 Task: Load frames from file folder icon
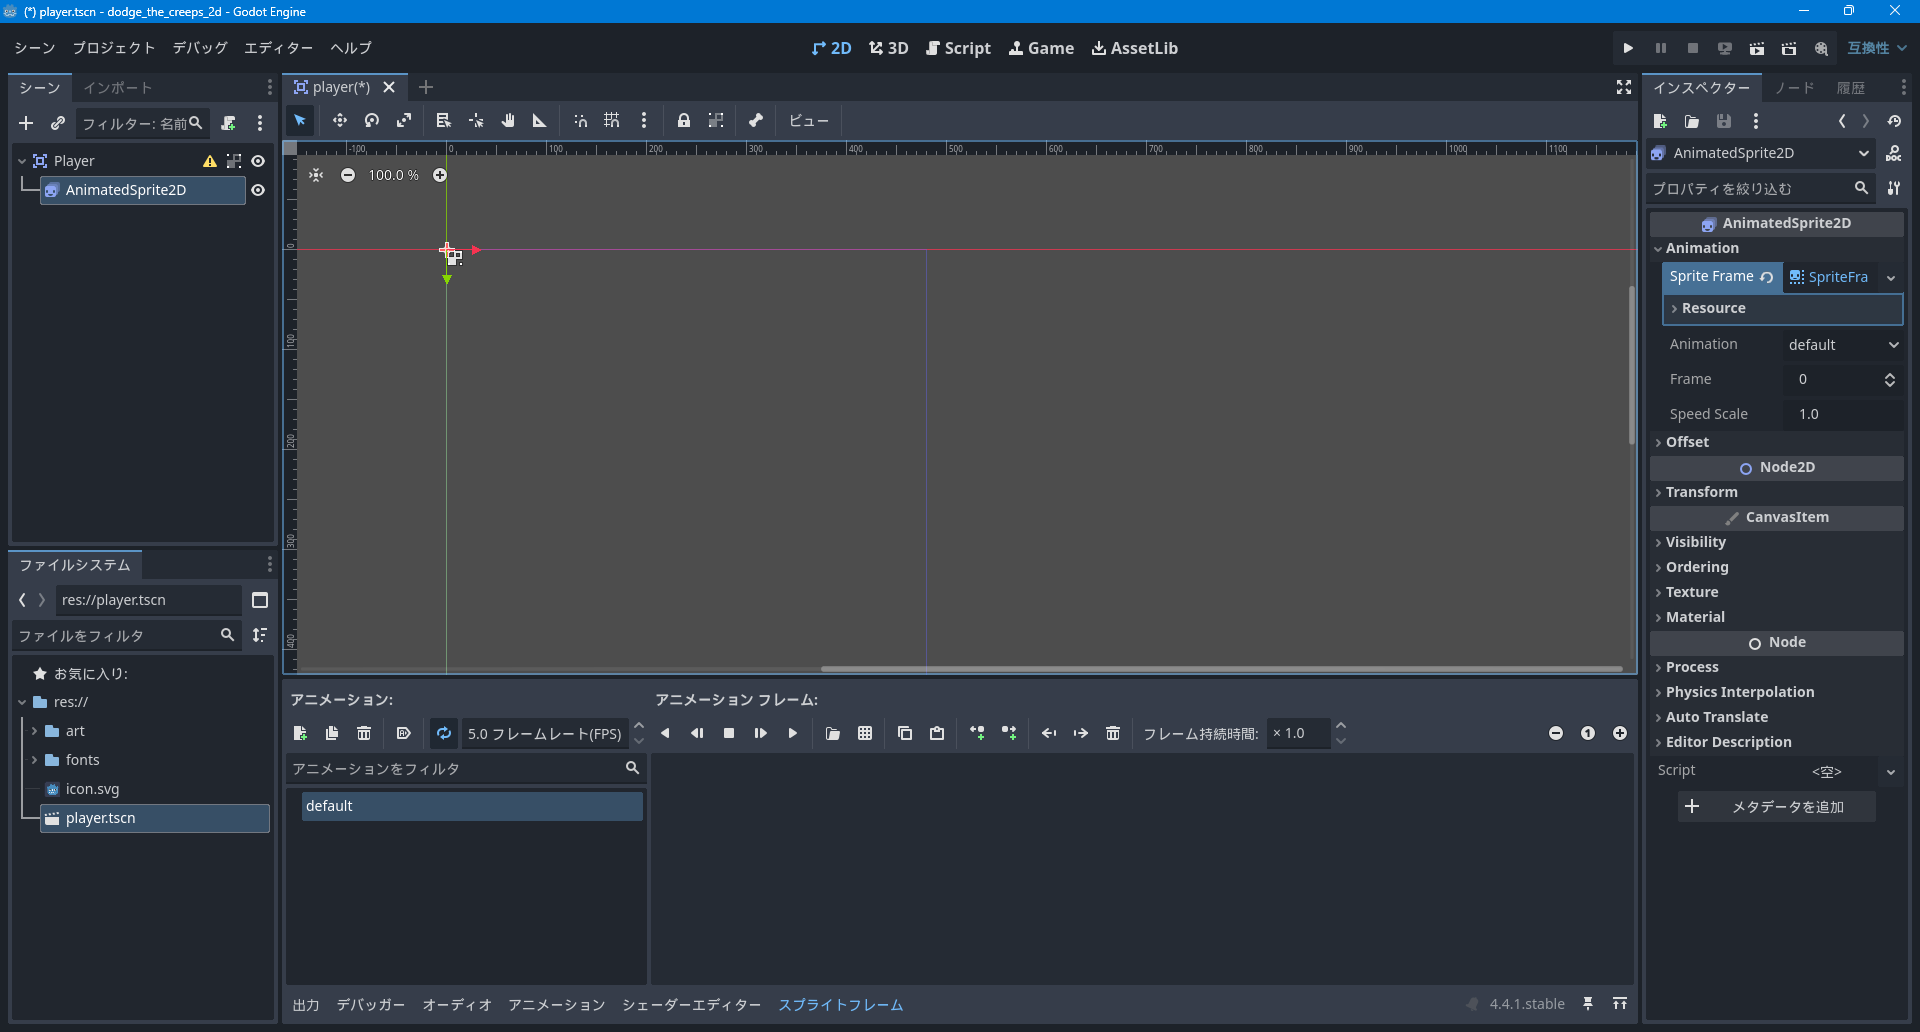833,733
